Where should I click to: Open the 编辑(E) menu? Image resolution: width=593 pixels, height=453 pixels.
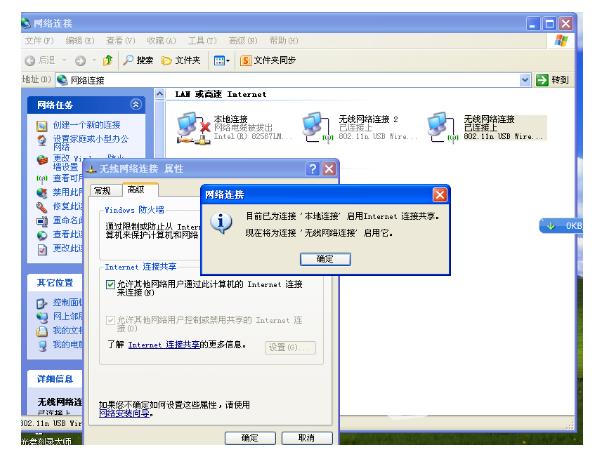point(79,40)
